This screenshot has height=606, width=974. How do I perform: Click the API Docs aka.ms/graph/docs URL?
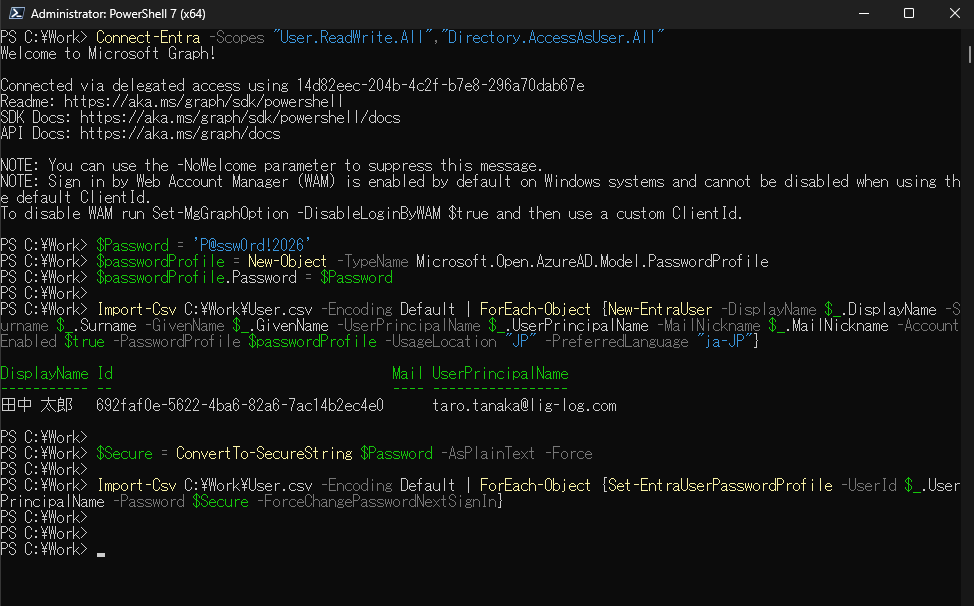coord(180,133)
